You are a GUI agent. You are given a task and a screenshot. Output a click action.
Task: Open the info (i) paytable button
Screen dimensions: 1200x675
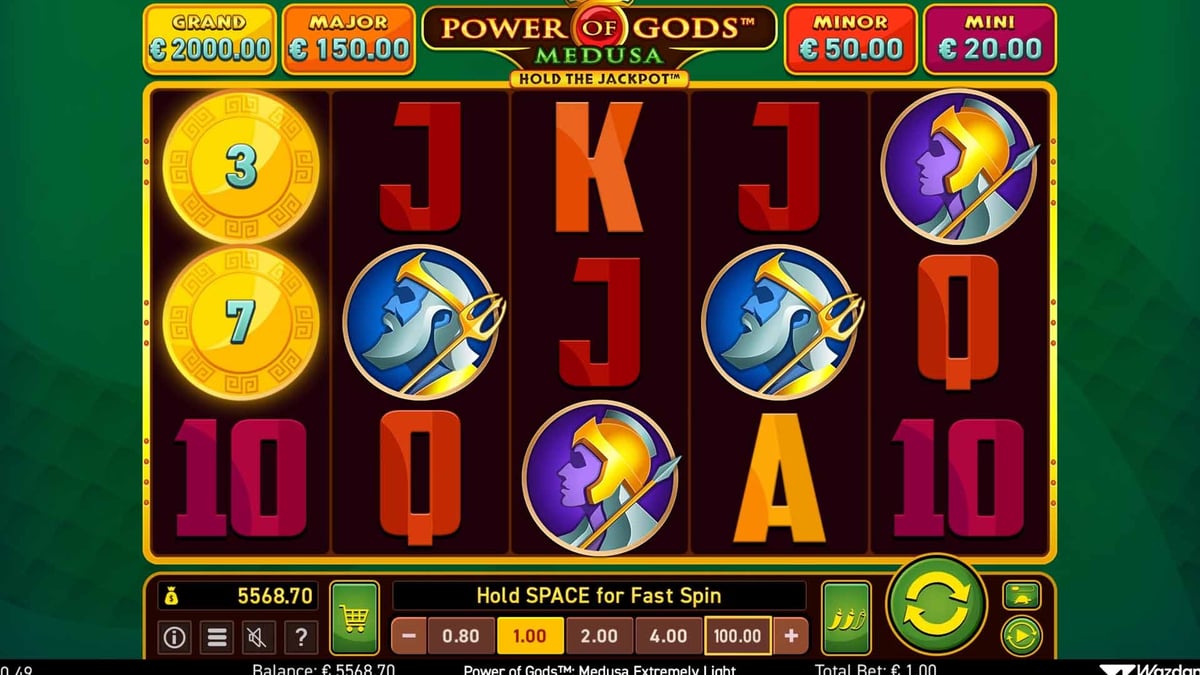coord(174,635)
